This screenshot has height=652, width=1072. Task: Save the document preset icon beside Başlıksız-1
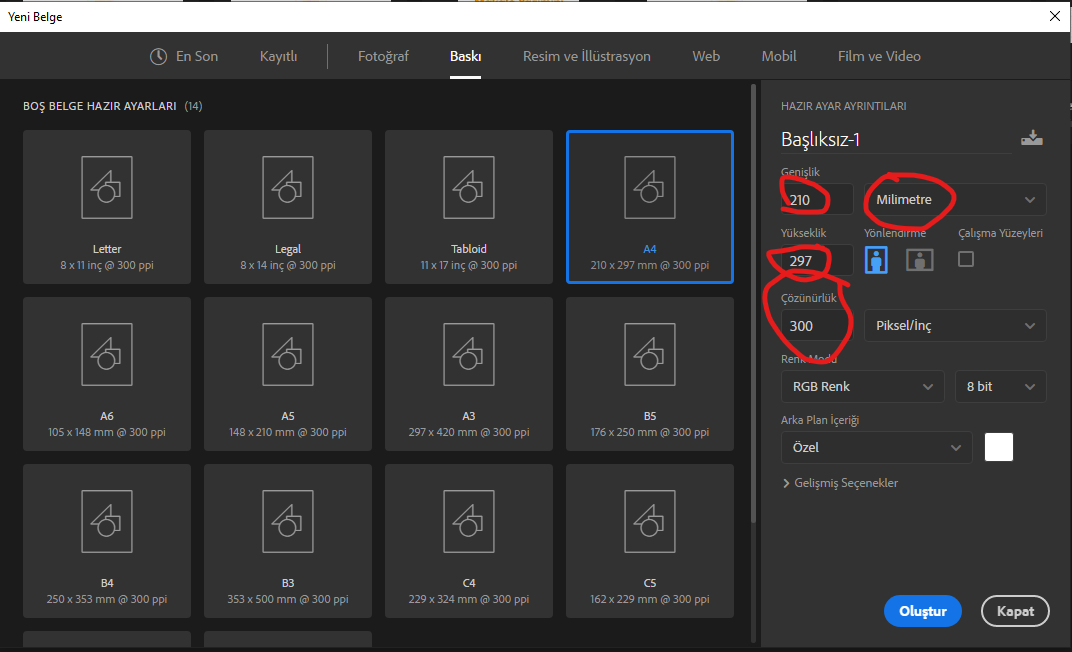(1032, 138)
